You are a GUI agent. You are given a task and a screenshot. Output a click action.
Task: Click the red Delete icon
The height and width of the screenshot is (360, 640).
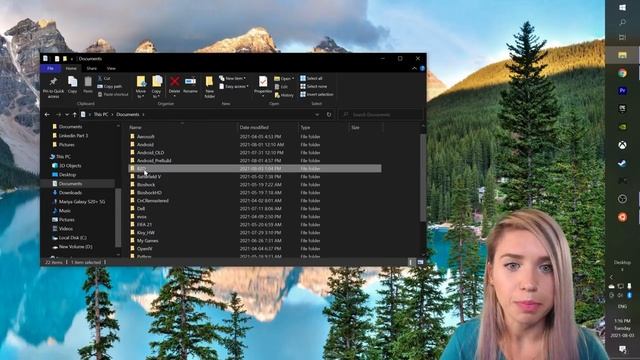pos(174,82)
